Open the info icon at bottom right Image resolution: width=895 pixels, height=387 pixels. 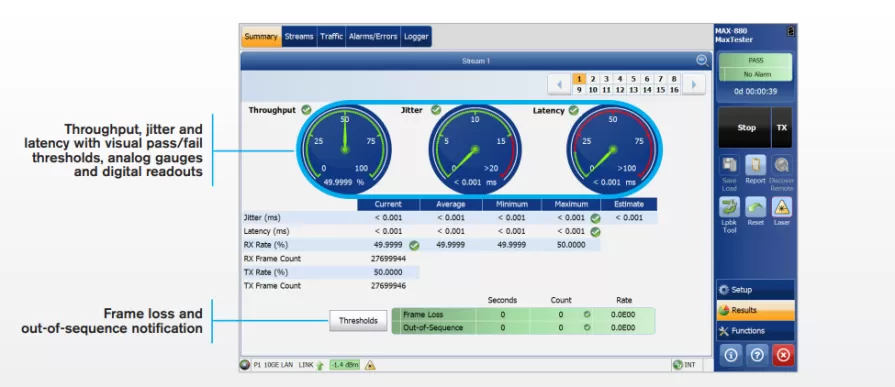coord(730,355)
